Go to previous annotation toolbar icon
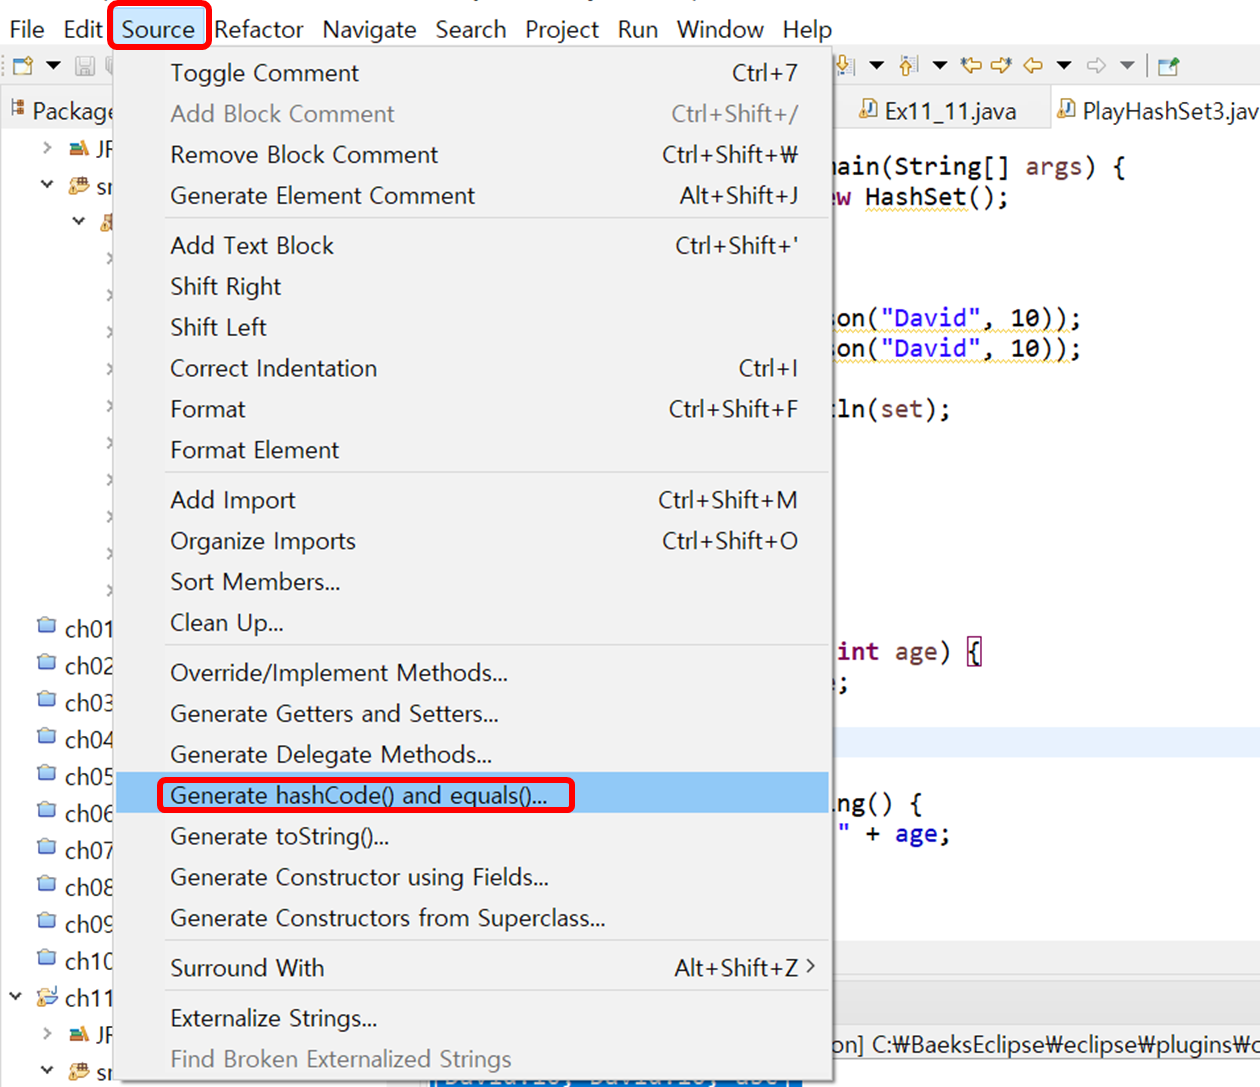This screenshot has height=1087, width=1260. 908,66
